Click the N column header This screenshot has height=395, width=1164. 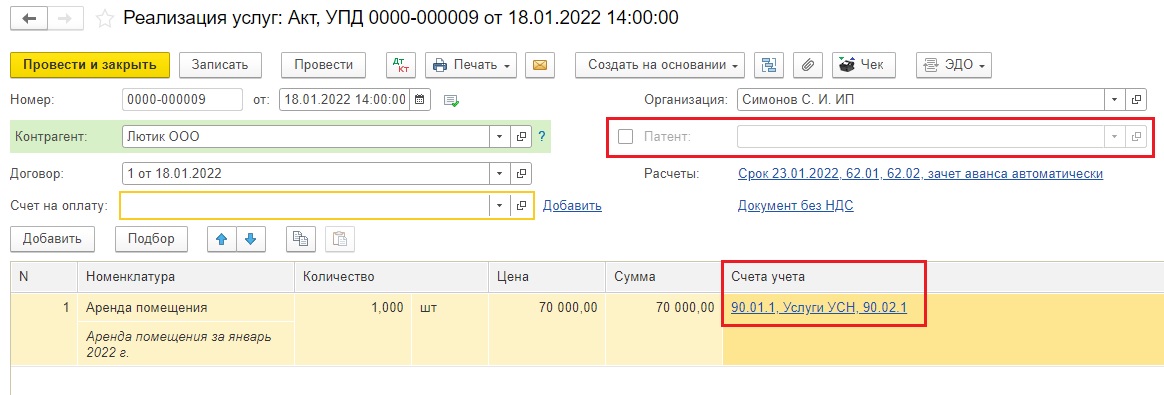coord(44,277)
